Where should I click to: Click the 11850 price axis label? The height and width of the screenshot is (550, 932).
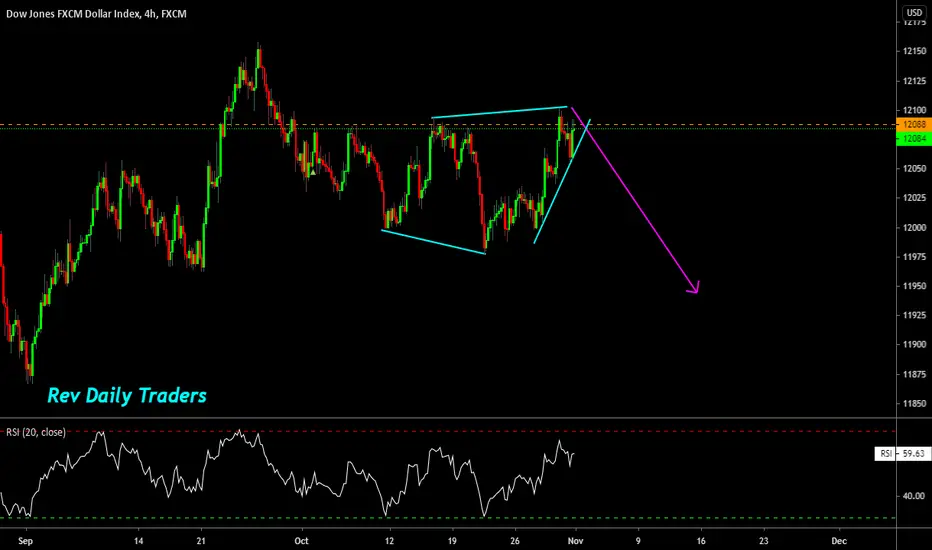pos(914,404)
